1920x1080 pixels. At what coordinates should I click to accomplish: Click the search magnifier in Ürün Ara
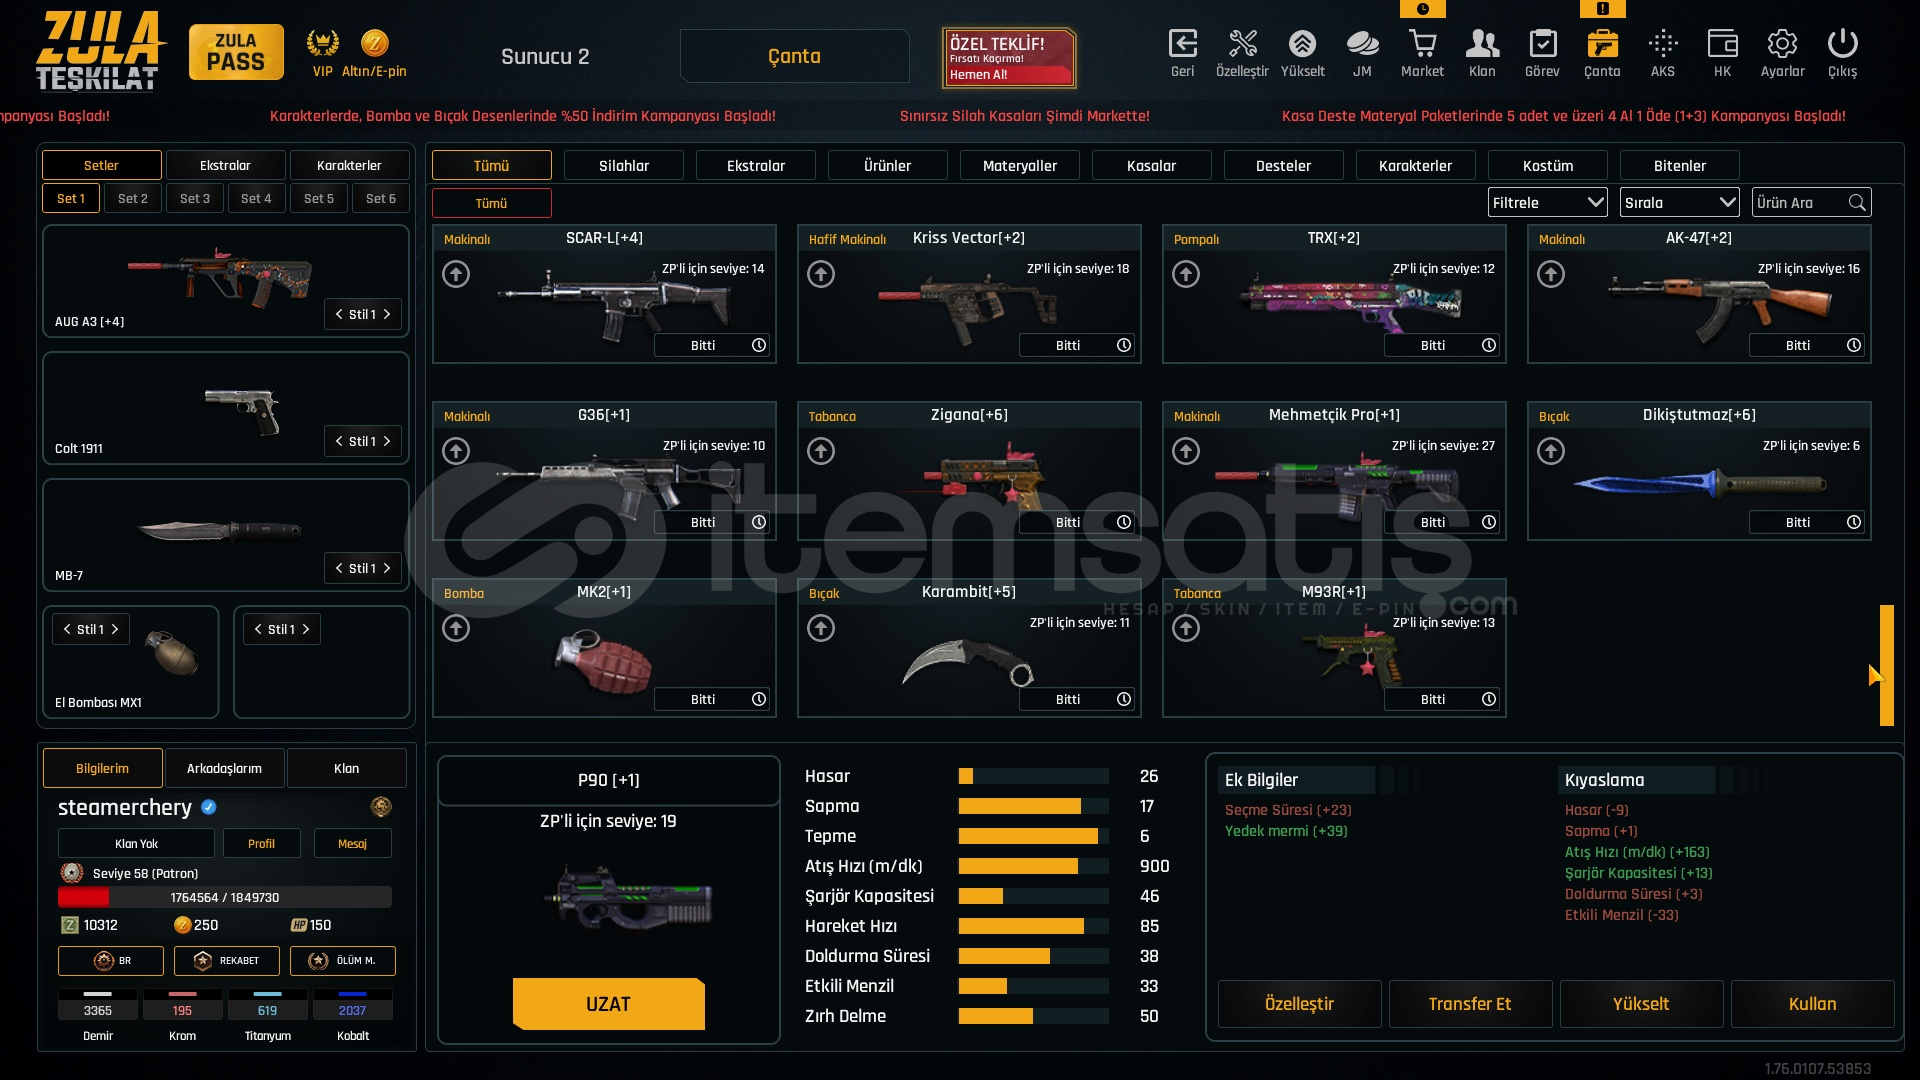coord(1857,203)
